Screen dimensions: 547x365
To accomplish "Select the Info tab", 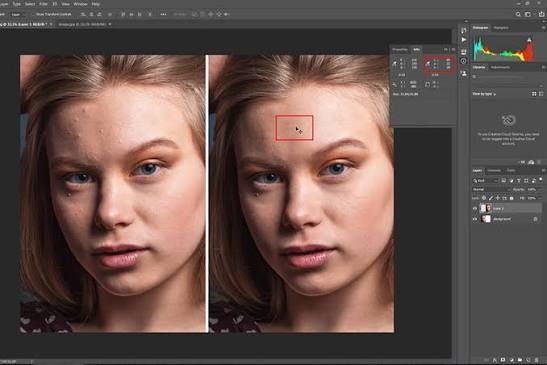I will pyautogui.click(x=417, y=50).
